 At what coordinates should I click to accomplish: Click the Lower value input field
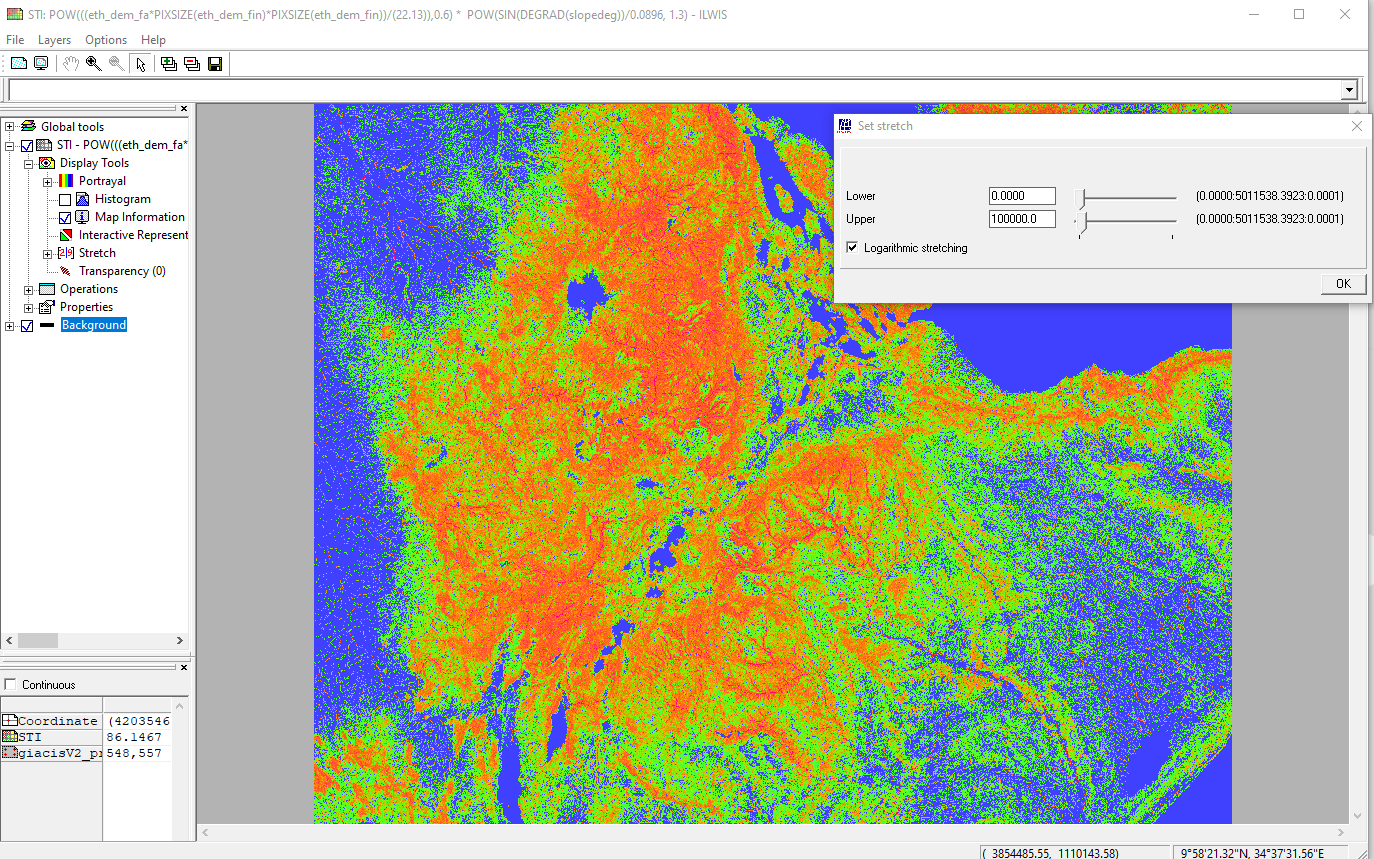pyautogui.click(x=1022, y=196)
